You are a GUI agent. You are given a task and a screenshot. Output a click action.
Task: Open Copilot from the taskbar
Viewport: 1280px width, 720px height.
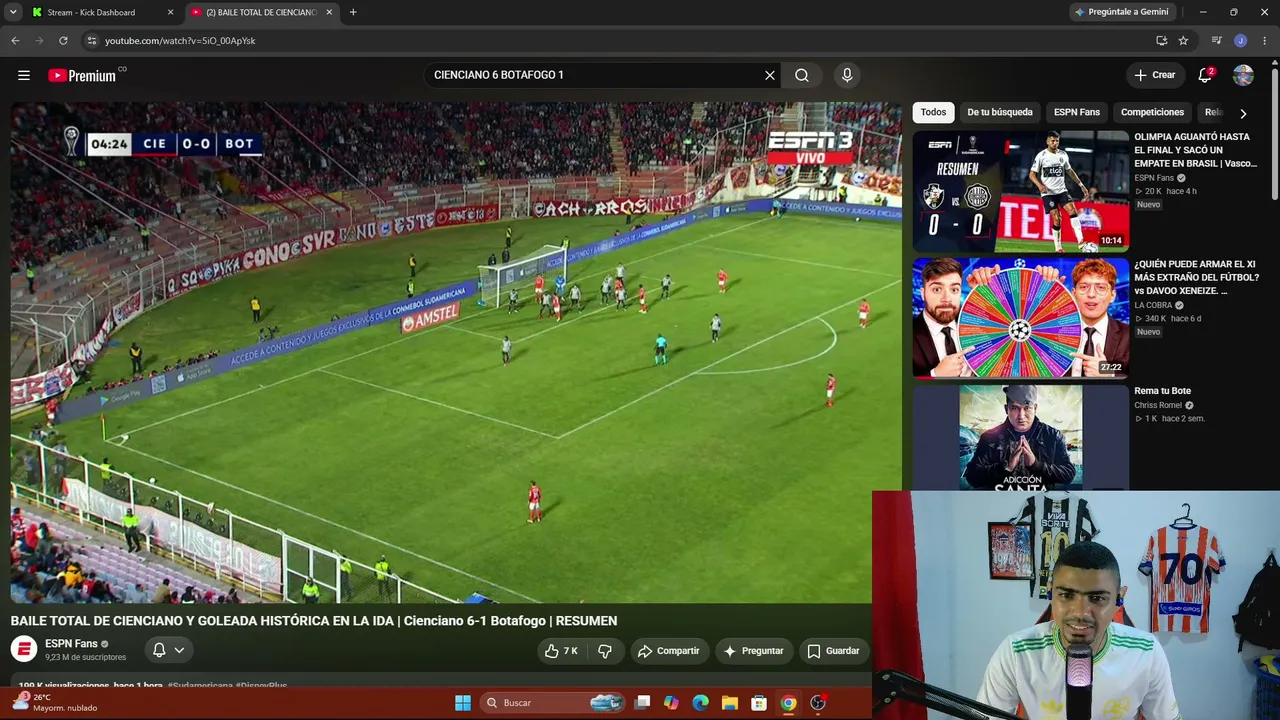(x=671, y=703)
